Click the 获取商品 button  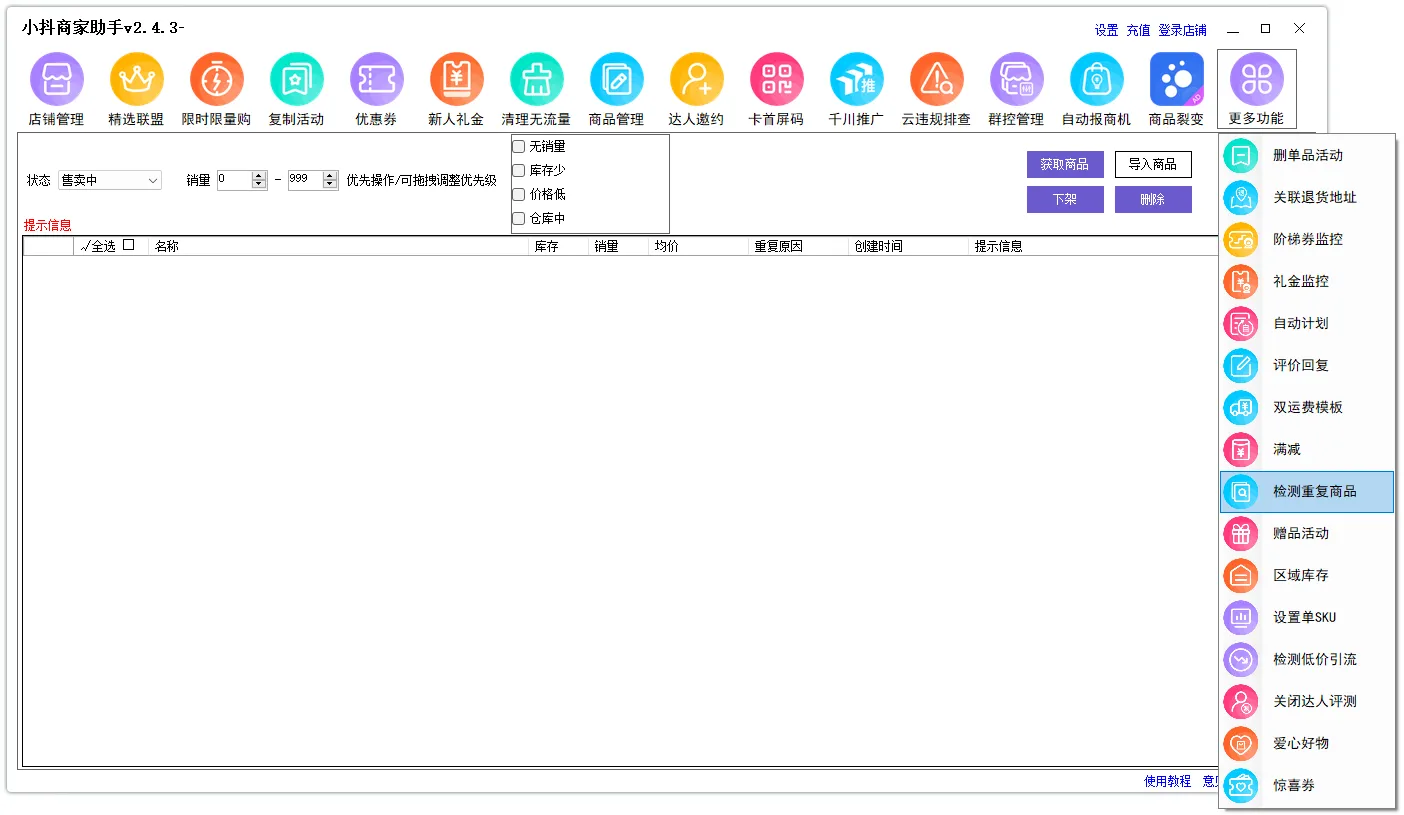[x=1064, y=164]
